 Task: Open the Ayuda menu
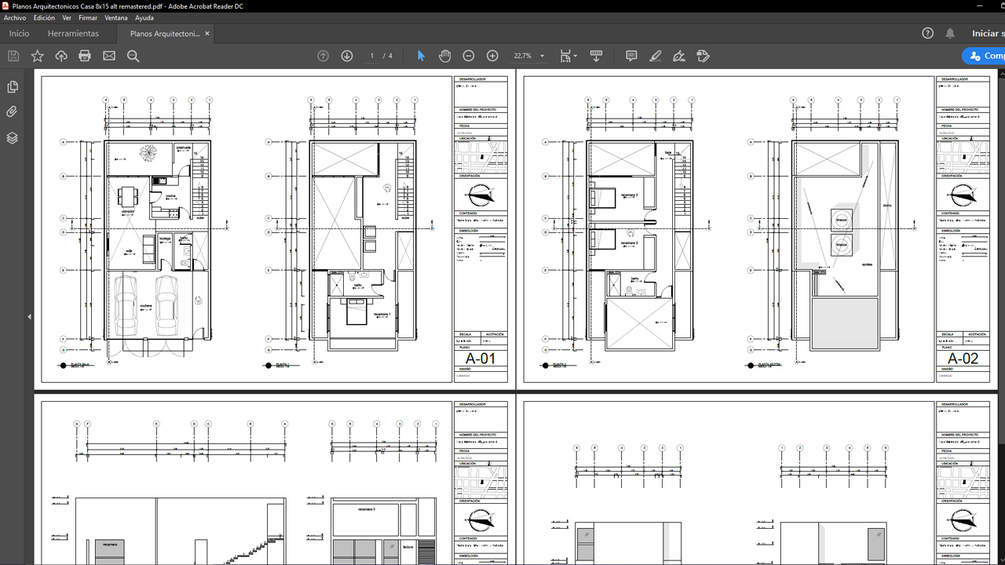coord(144,18)
